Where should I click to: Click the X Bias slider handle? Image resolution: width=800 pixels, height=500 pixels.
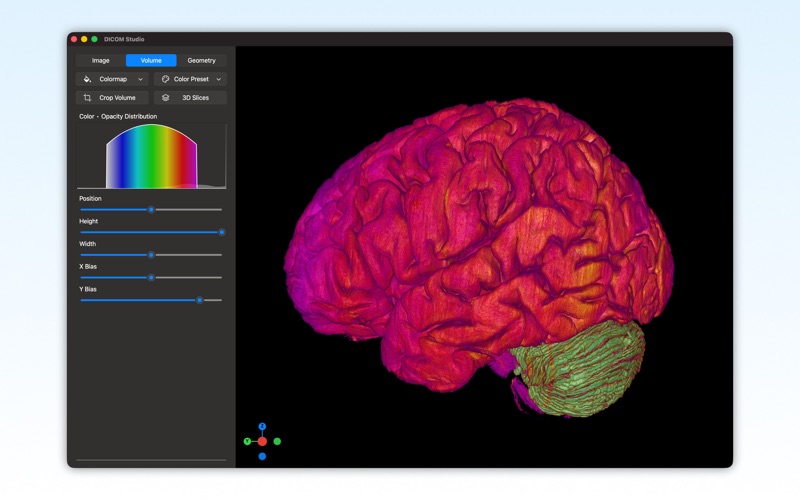(x=151, y=278)
